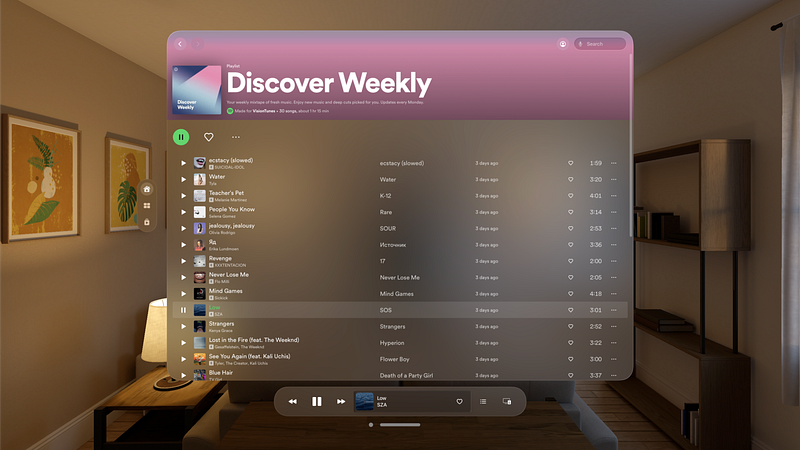Like the Strangers track
This screenshot has height=450, width=800.
(x=570, y=327)
